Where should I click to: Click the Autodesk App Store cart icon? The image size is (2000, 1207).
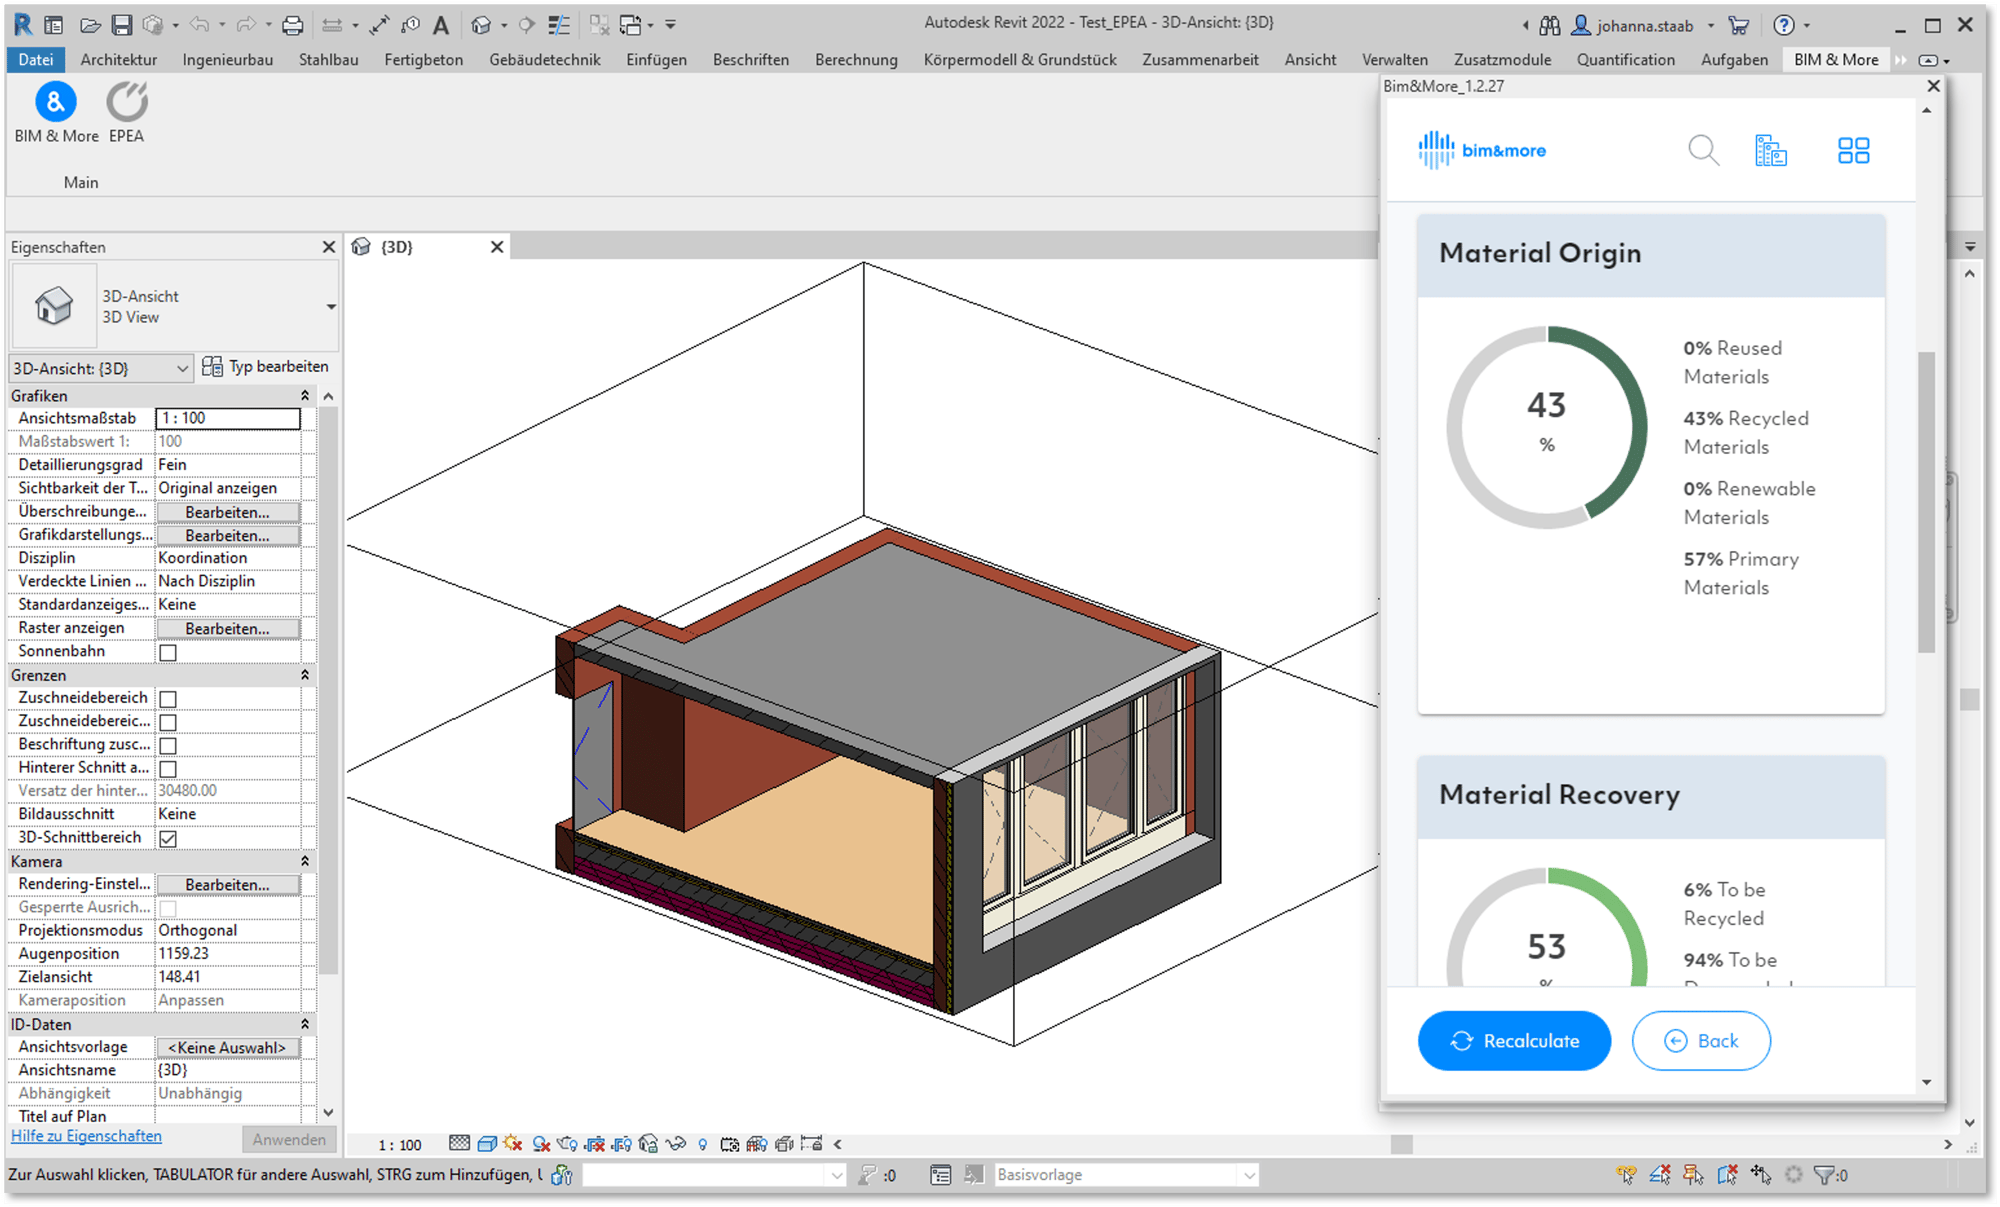tap(1739, 25)
